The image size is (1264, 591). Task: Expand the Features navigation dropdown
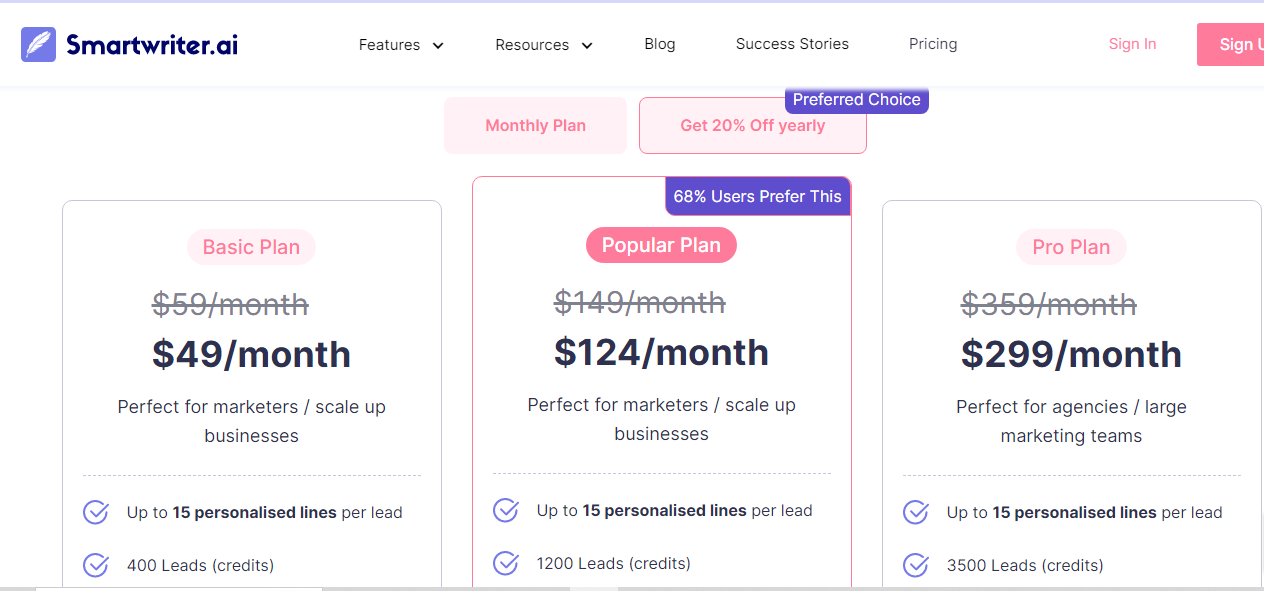[x=400, y=44]
